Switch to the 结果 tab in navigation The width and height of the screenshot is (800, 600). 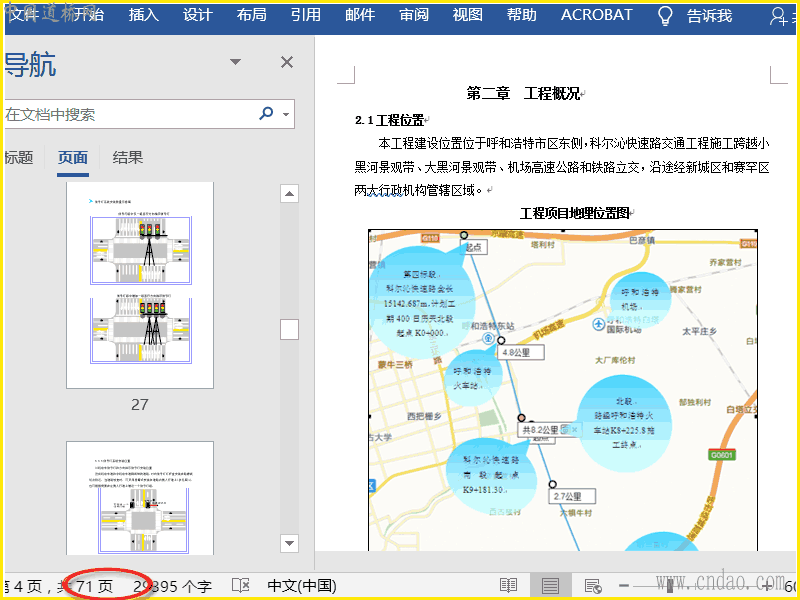(128, 157)
